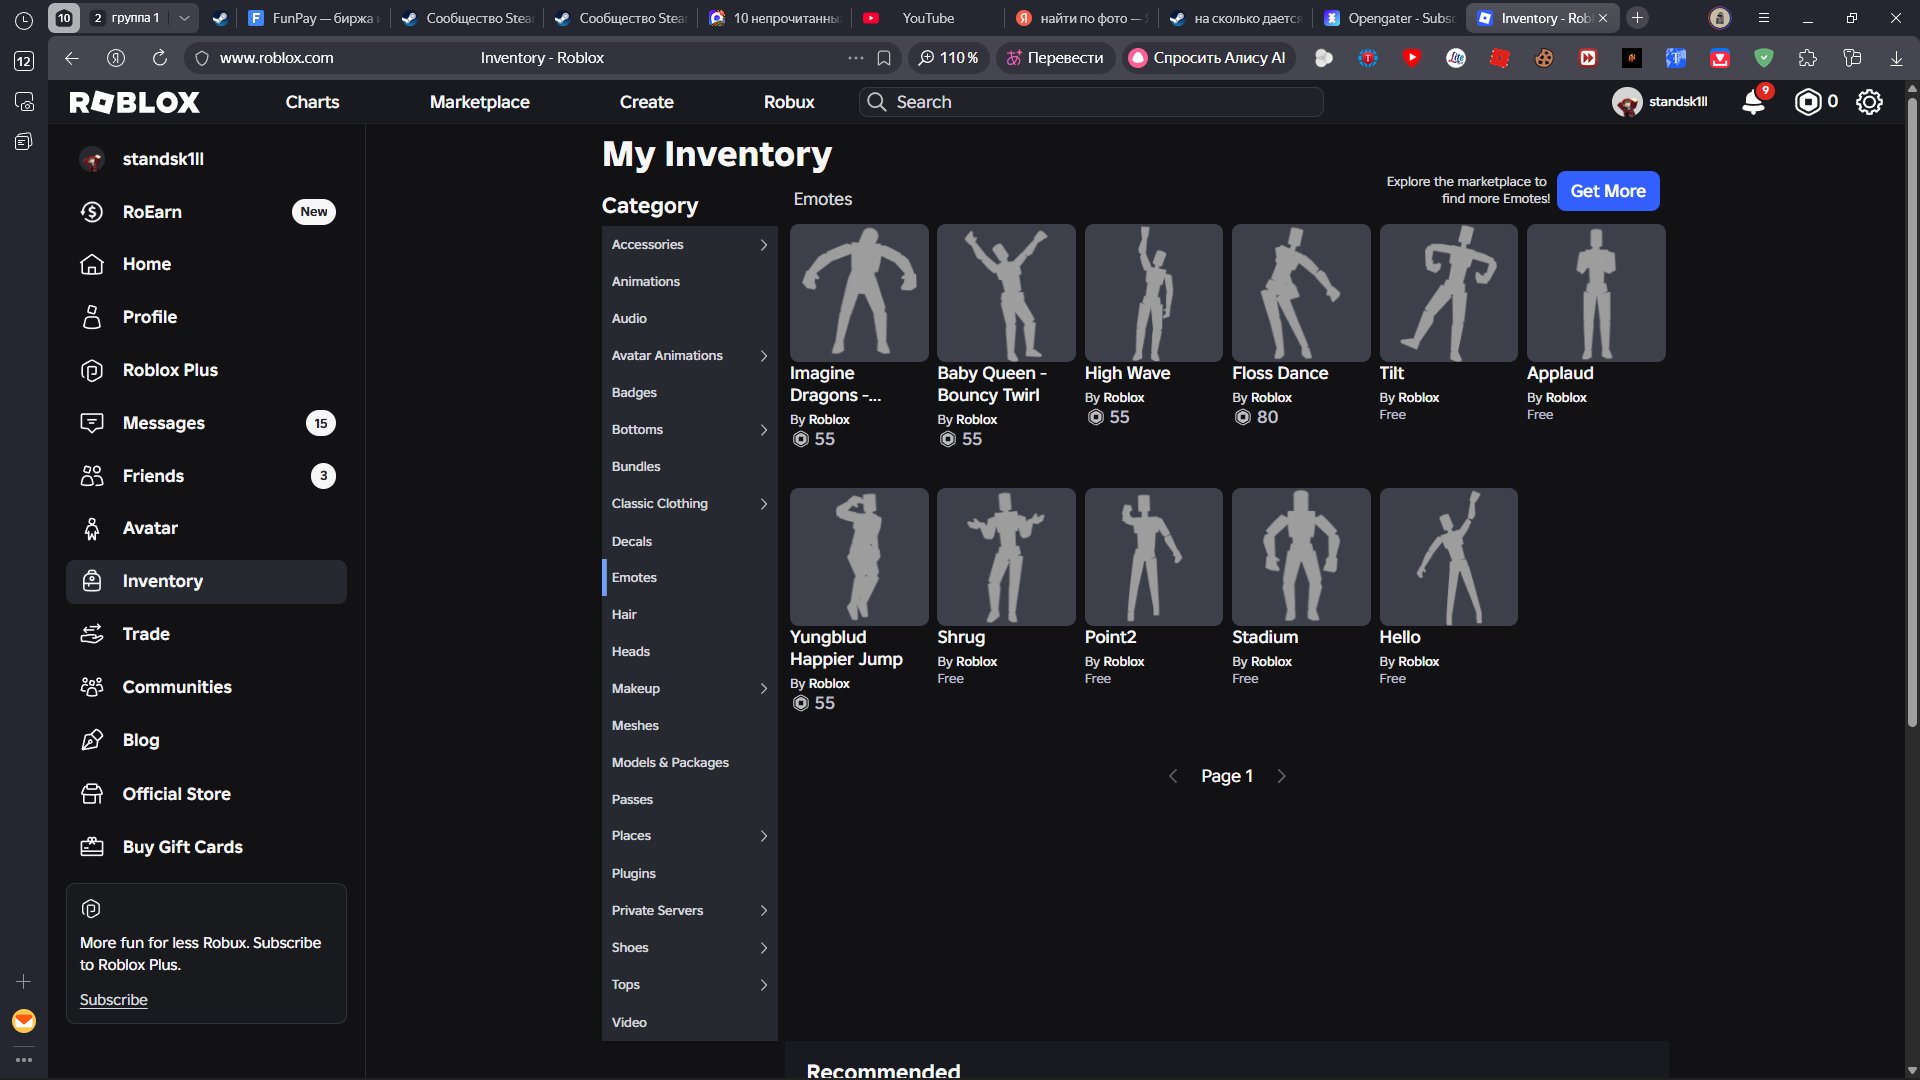Click the Communities sidebar icon
This screenshot has width=1920, height=1080.
92,687
